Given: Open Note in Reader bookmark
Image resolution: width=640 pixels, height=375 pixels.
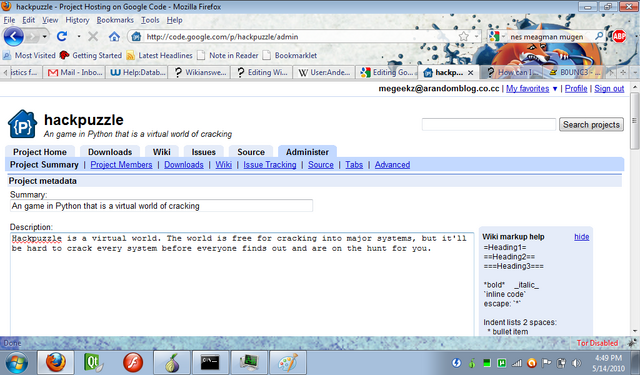Looking at the screenshot, I should coord(228,55).
